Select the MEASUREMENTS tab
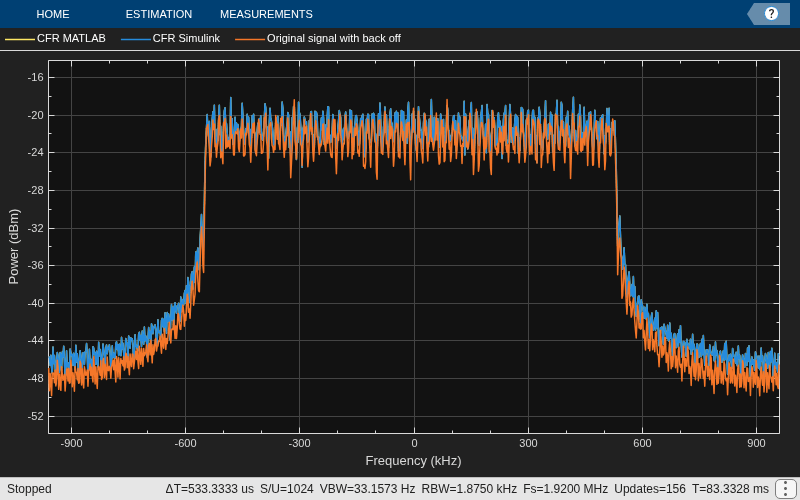This screenshot has height=500, width=800. tap(266, 14)
